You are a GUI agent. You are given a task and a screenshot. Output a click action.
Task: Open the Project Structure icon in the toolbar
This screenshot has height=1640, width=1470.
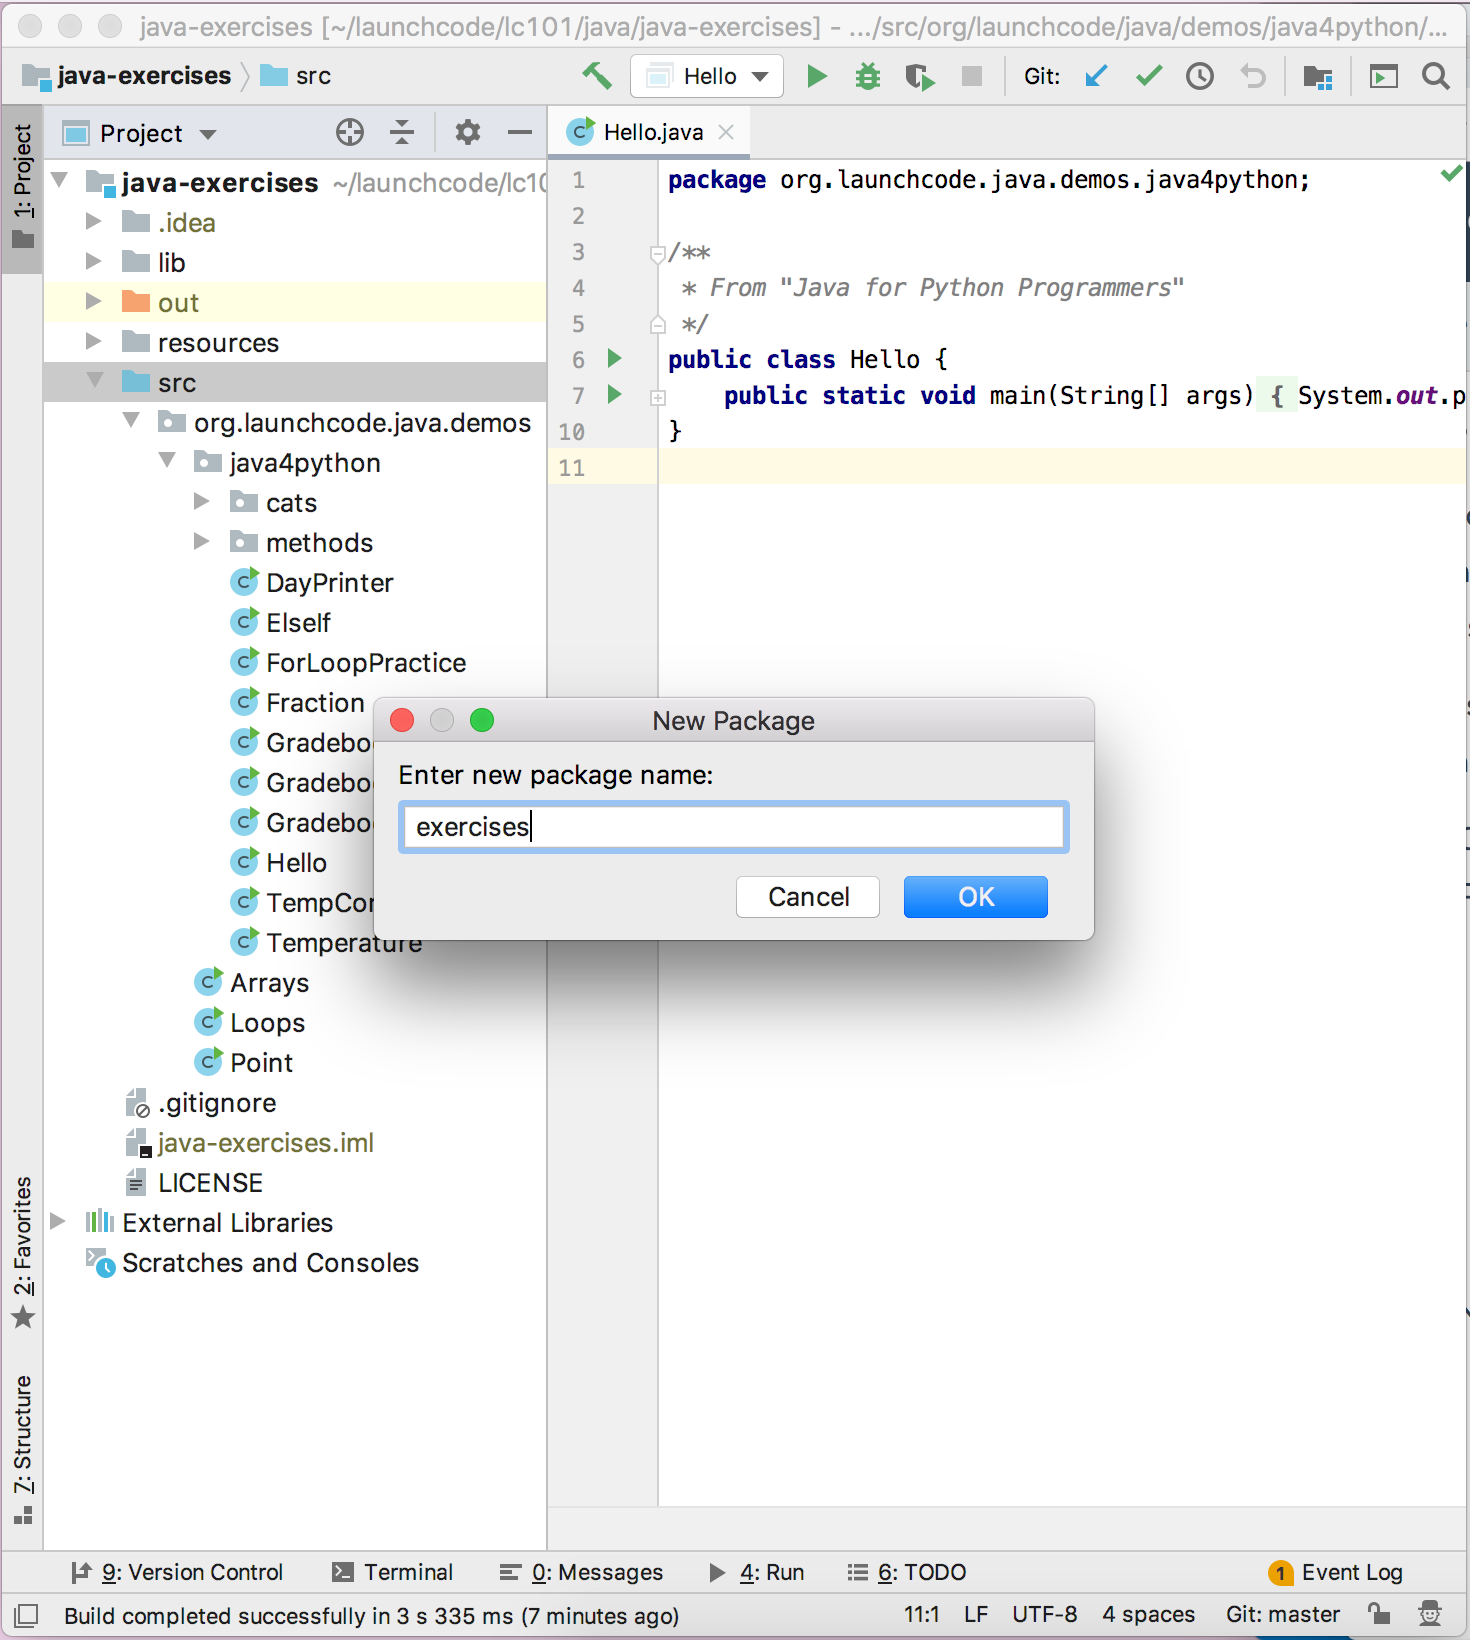1318,76
